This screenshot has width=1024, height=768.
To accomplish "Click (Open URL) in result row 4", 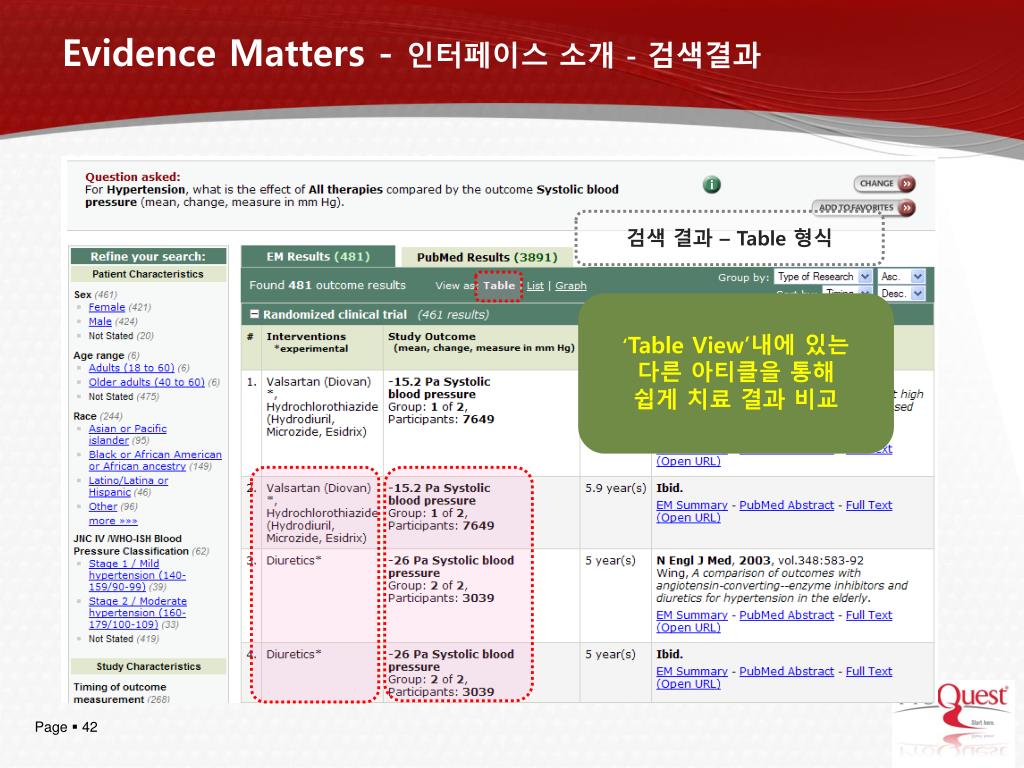I will click(x=688, y=684).
